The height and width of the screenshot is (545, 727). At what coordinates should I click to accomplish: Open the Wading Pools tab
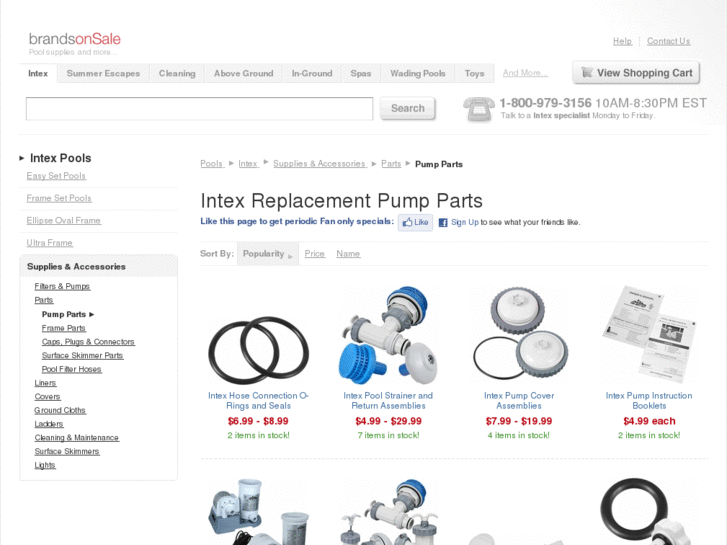[418, 73]
